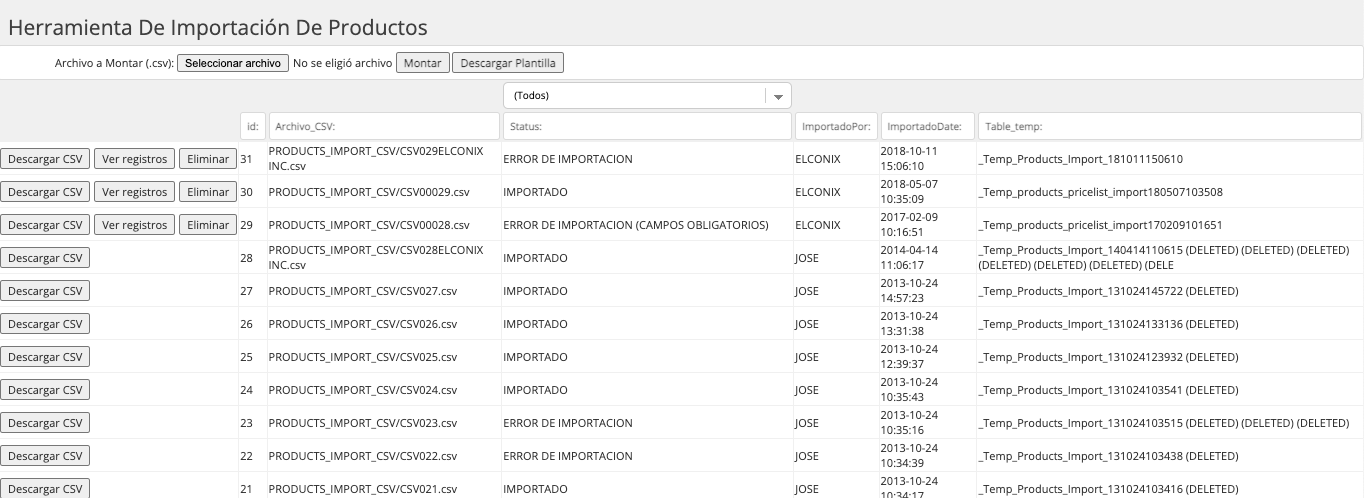
Task: Click Descargar CSV for record 25
Action: 45,357
